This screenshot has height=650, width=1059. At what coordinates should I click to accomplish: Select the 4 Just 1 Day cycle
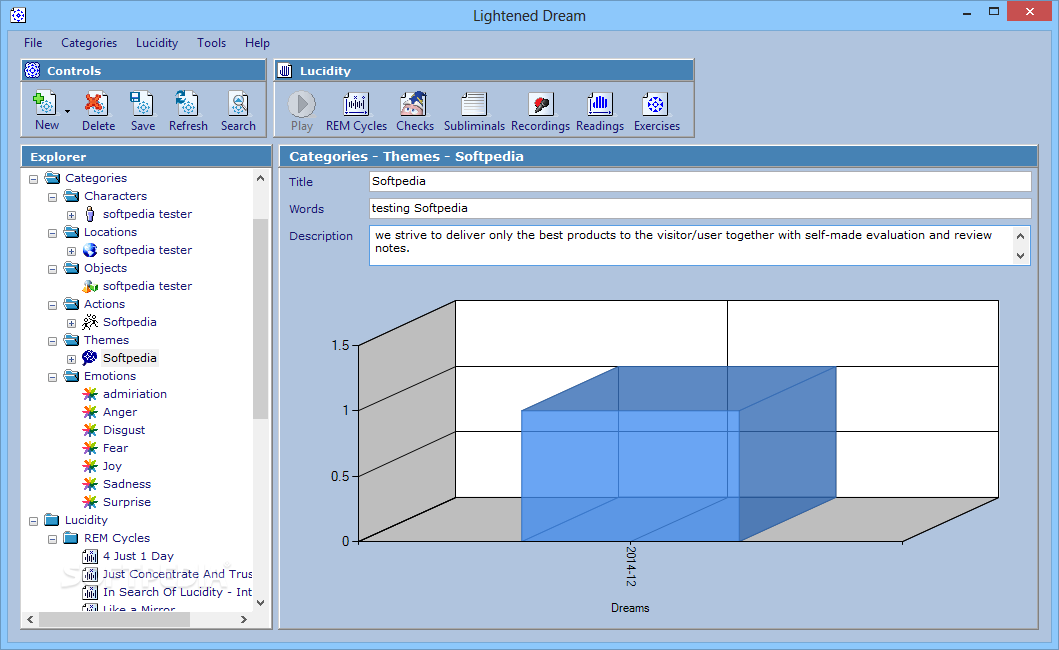click(x=138, y=556)
